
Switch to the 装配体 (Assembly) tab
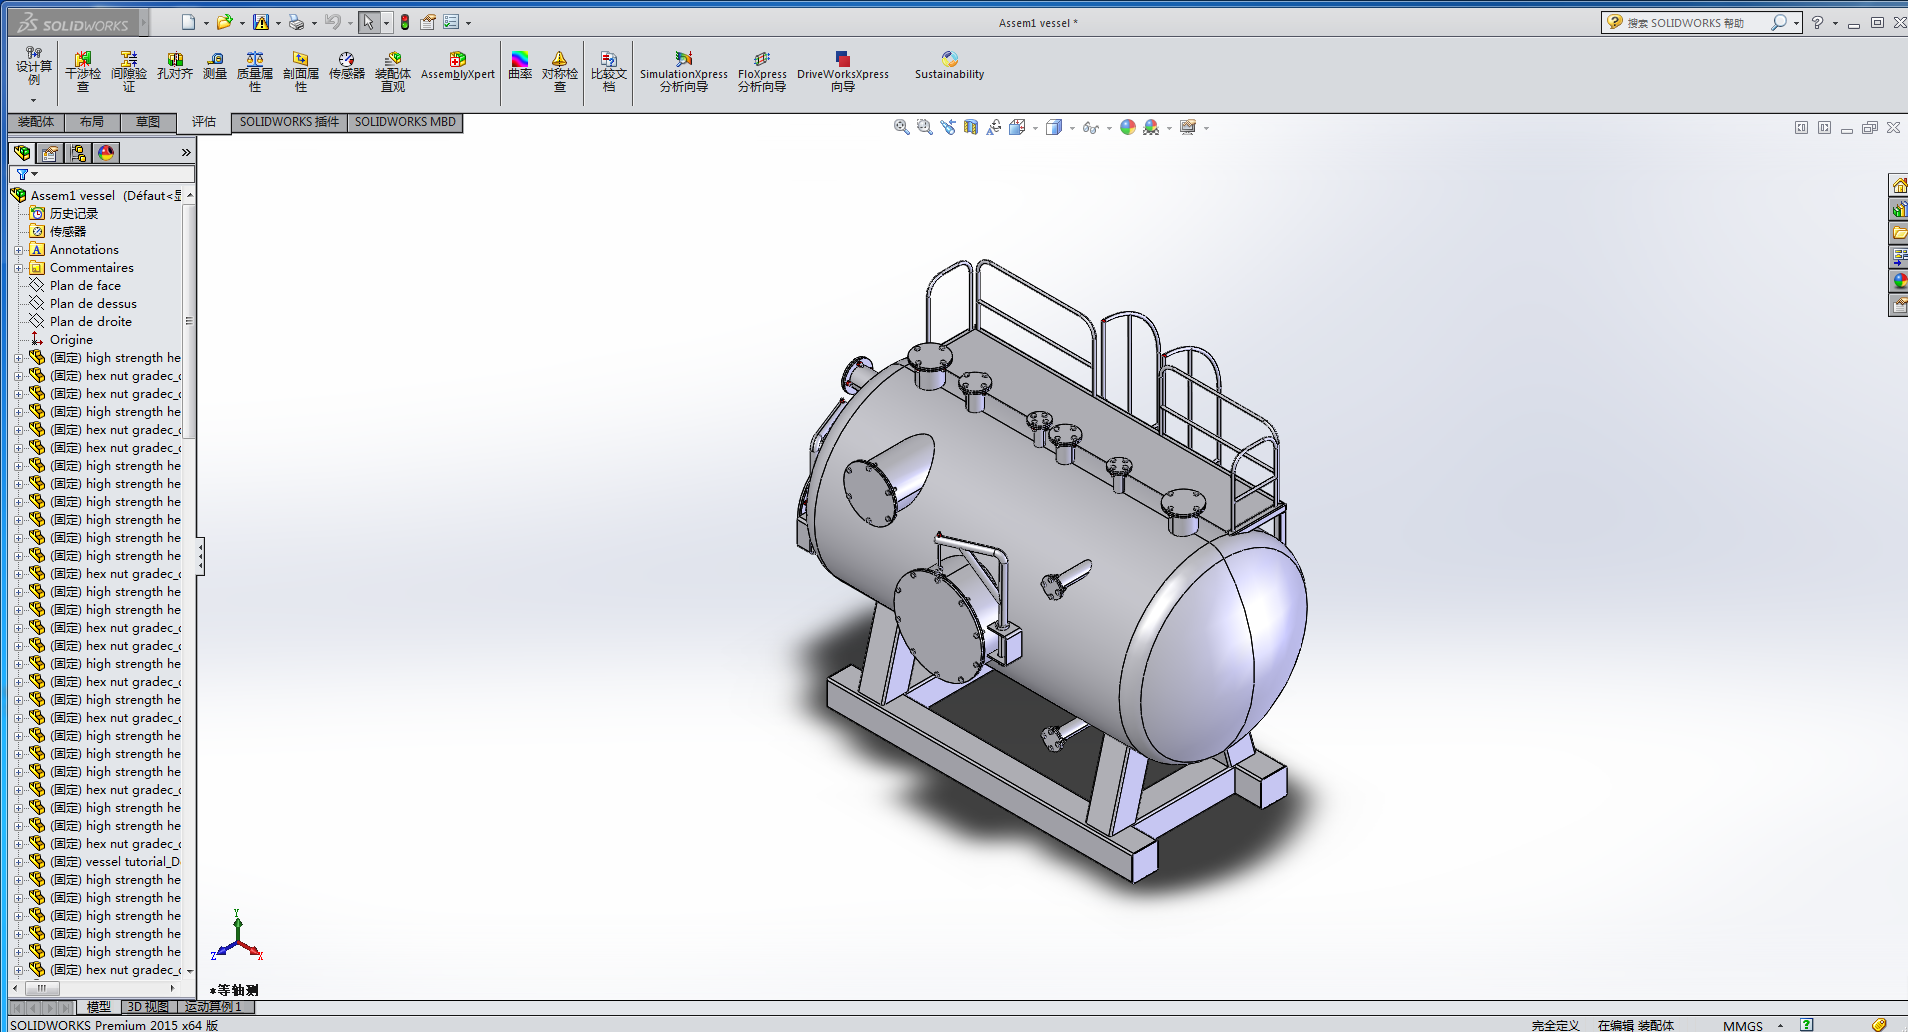(36, 122)
